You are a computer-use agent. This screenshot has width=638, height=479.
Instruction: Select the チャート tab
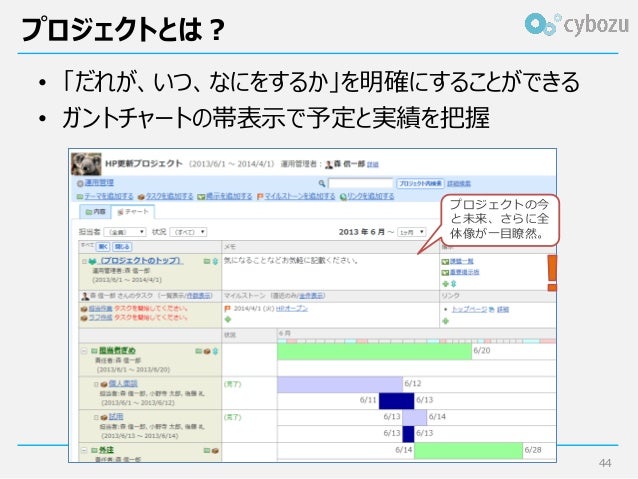(x=133, y=212)
